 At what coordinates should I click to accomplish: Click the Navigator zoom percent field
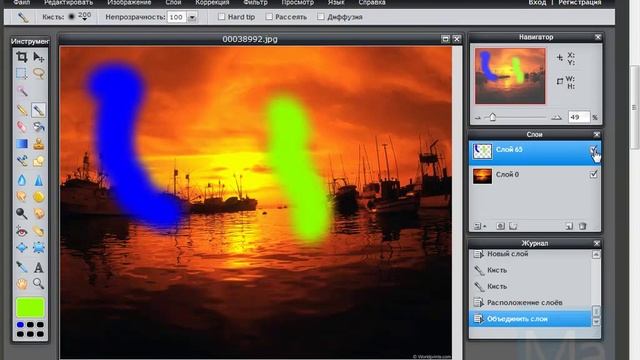click(x=578, y=117)
